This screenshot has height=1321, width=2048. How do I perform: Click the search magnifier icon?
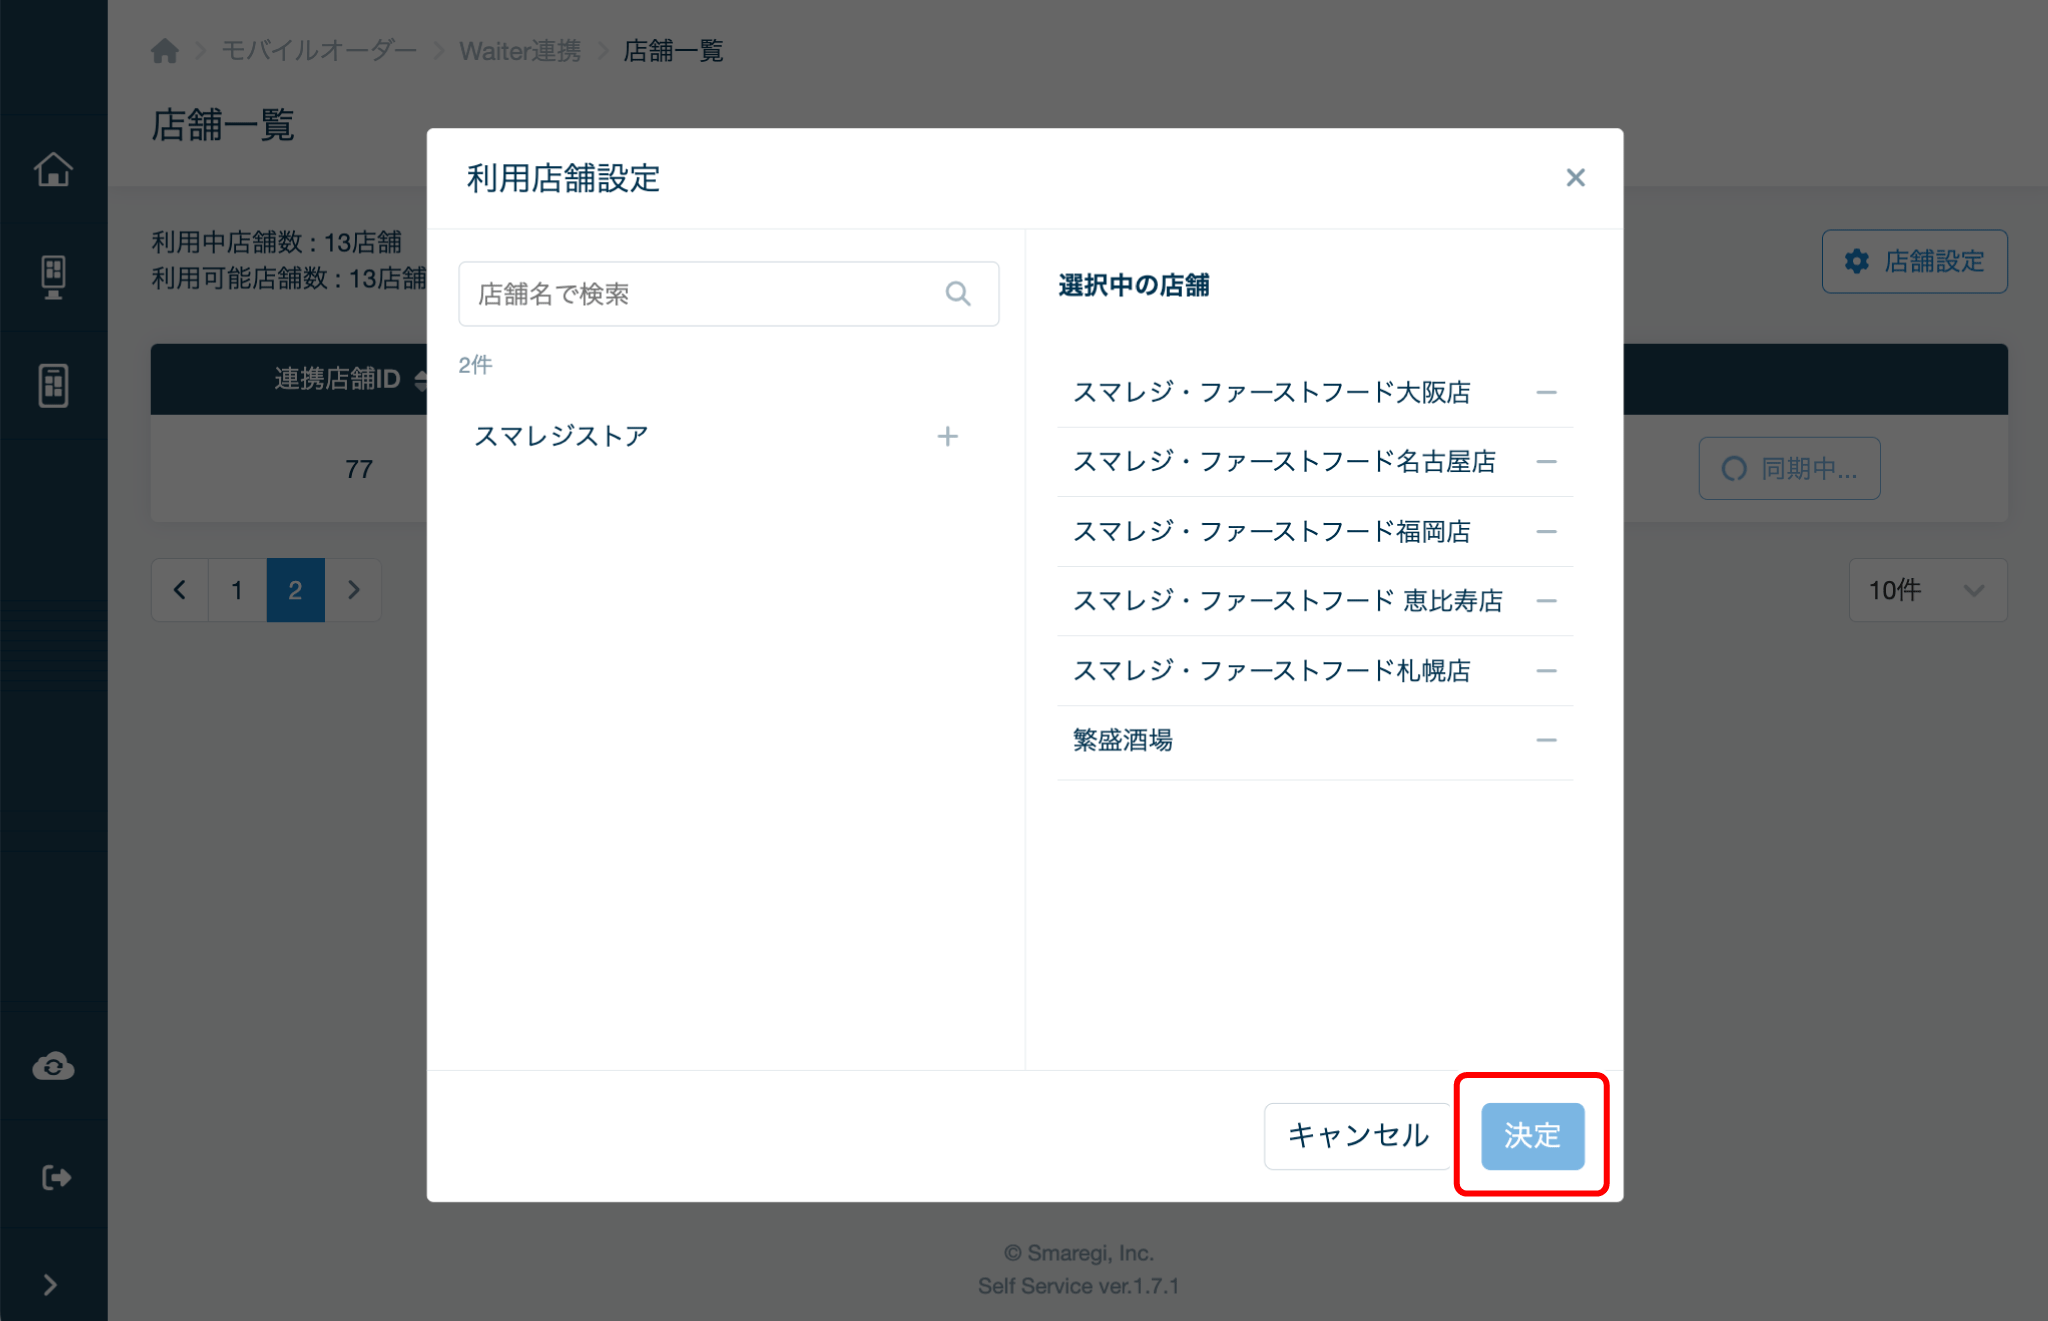[x=957, y=293]
